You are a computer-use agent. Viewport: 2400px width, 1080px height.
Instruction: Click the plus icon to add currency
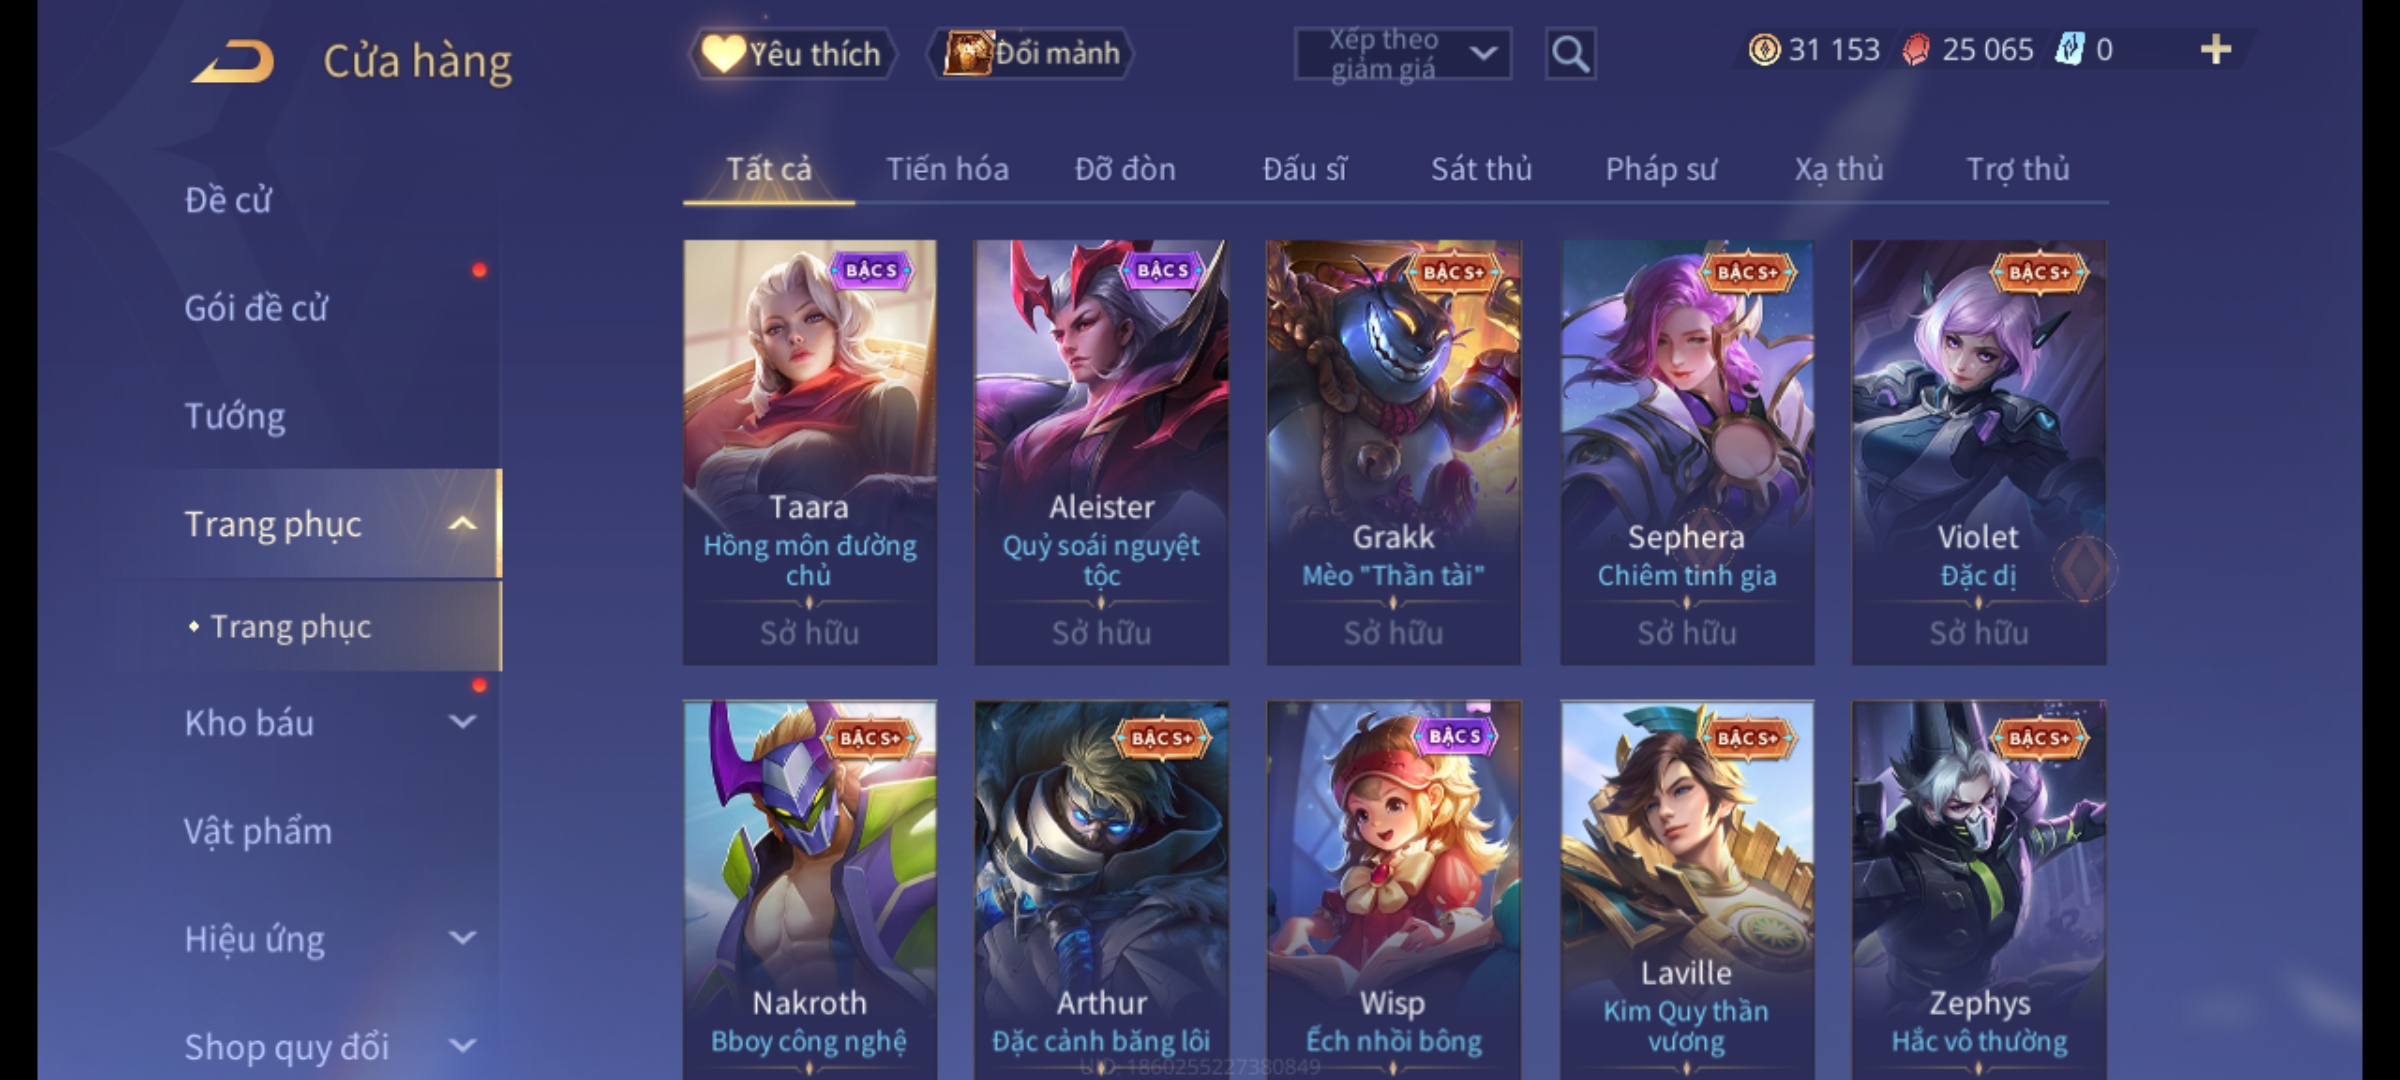[x=2216, y=50]
